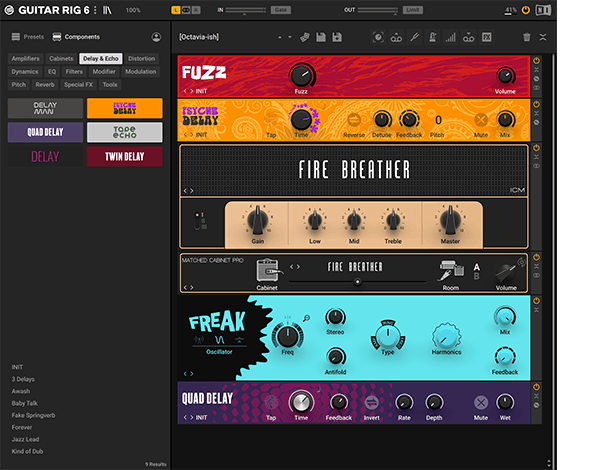Viewport: 600px width, 470px height.
Task: Switch to the Presets tab
Action: pyautogui.click(x=28, y=37)
